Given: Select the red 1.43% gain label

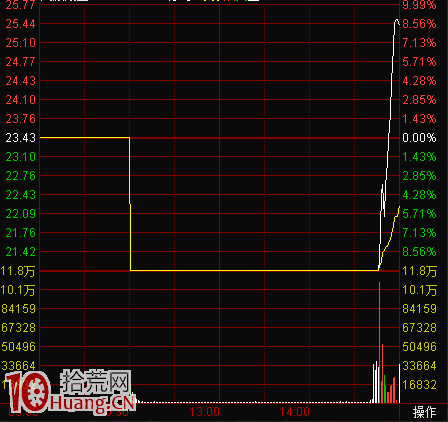Looking at the screenshot, I should tap(419, 119).
